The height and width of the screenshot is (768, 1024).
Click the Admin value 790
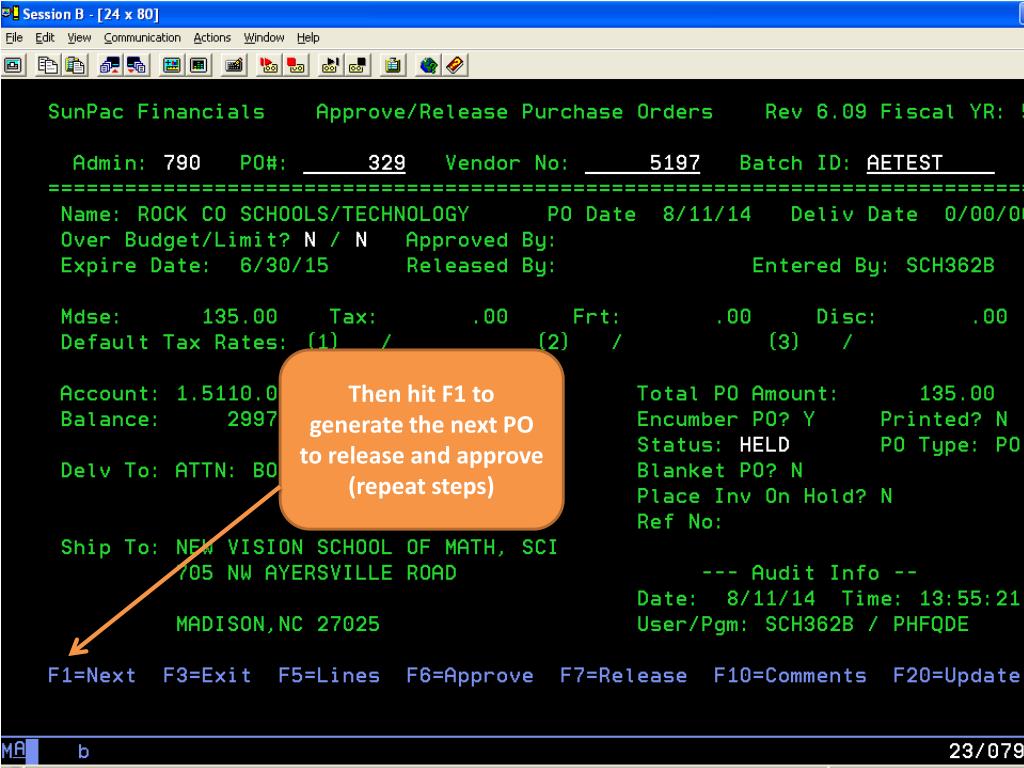coord(182,163)
